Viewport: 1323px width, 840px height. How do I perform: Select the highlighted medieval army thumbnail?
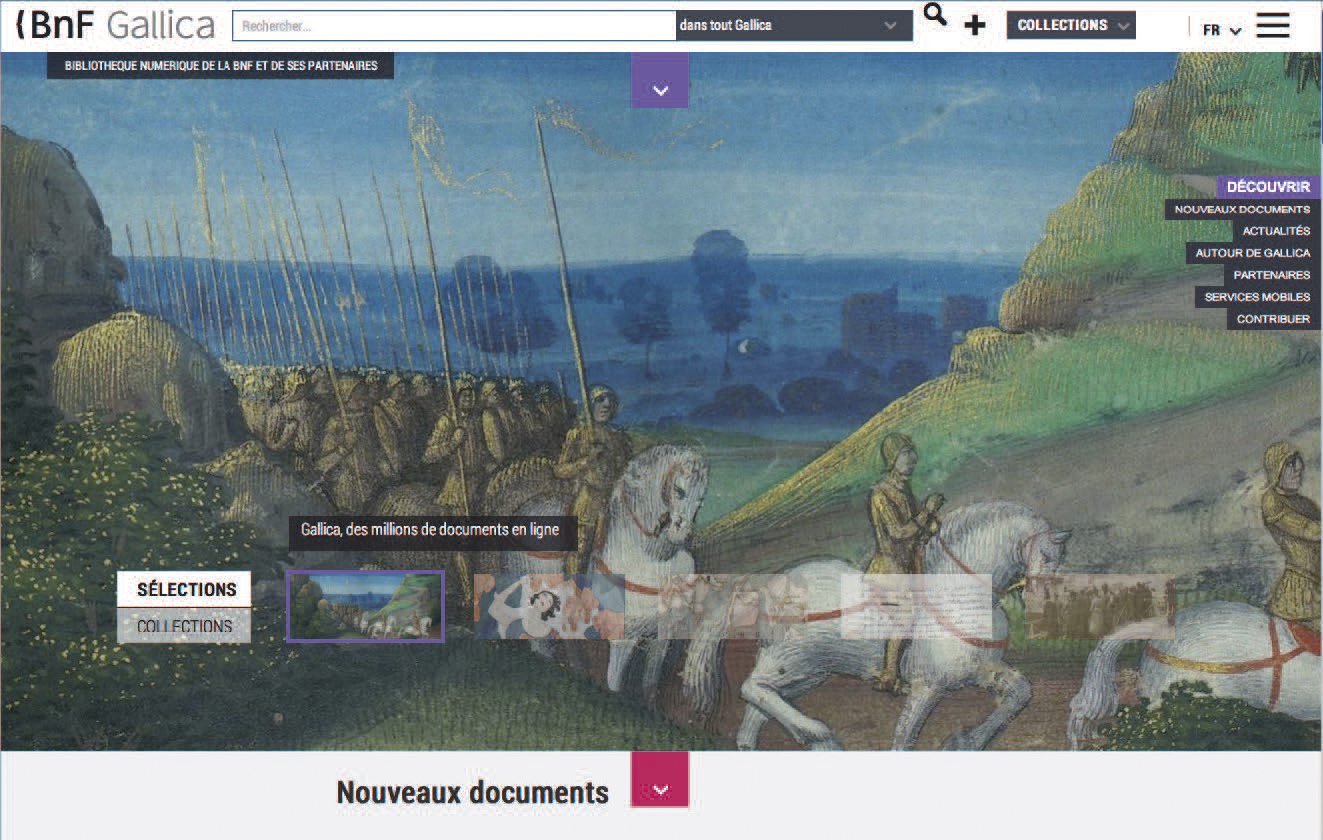pos(365,606)
